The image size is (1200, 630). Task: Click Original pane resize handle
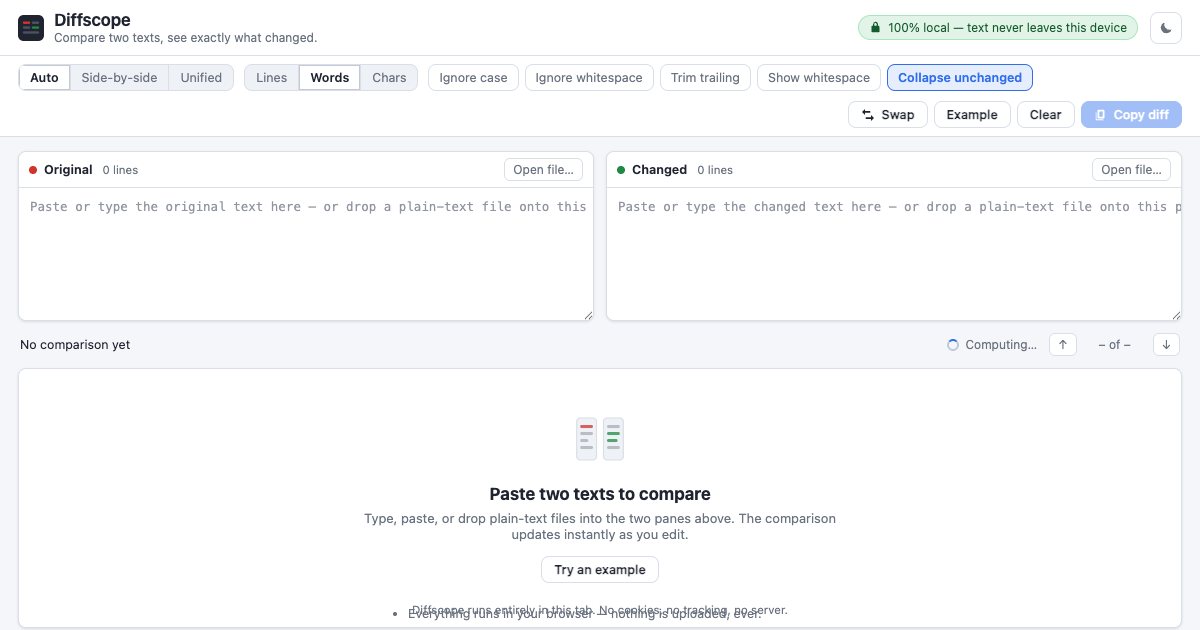click(588, 315)
